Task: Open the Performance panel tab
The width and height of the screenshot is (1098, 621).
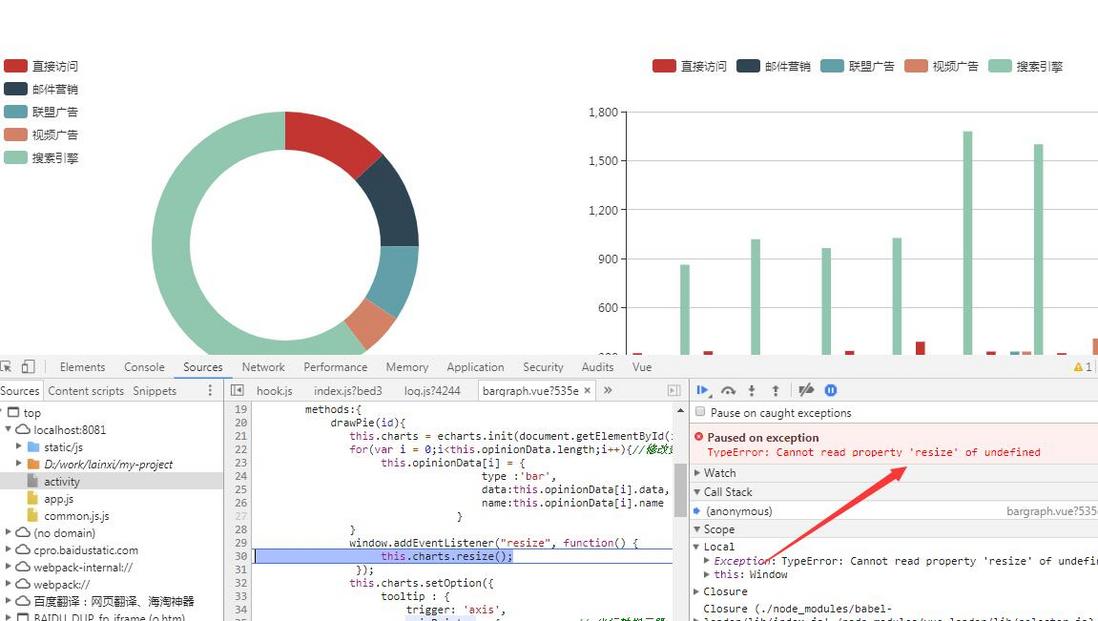Action: [x=335, y=367]
